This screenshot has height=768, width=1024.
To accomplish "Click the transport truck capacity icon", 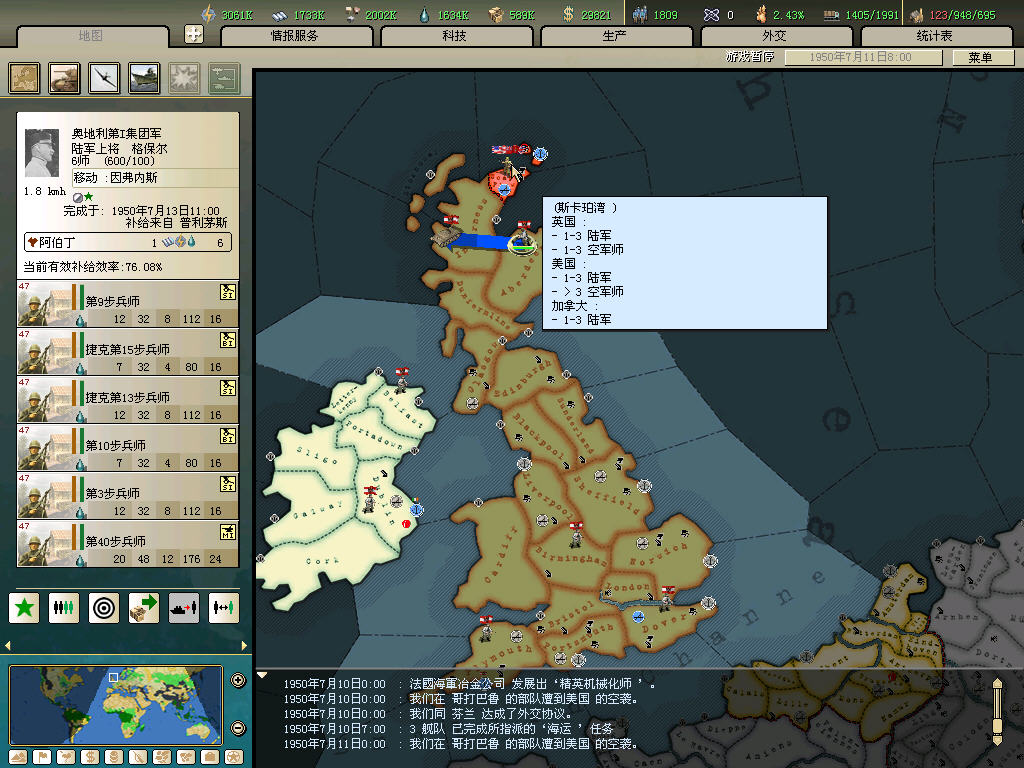I will click(x=831, y=14).
